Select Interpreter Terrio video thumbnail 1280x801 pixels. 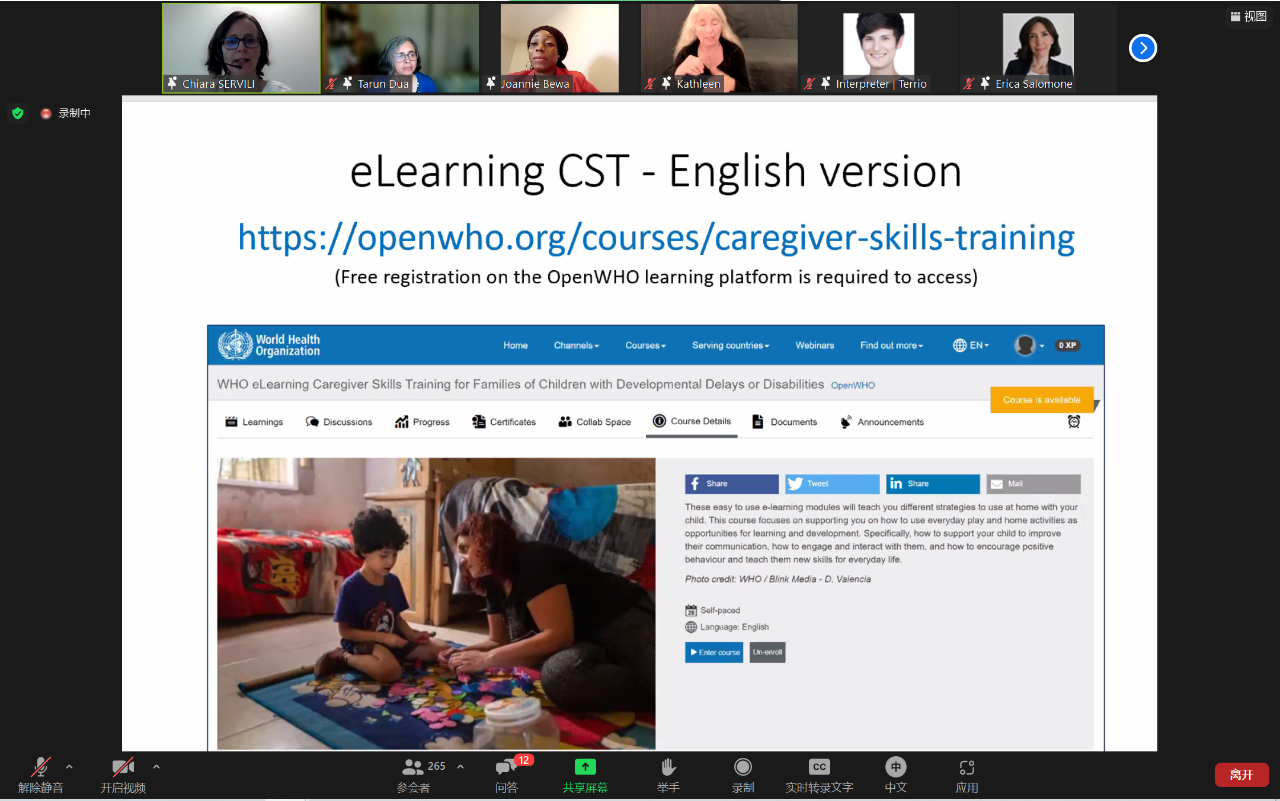(x=878, y=48)
